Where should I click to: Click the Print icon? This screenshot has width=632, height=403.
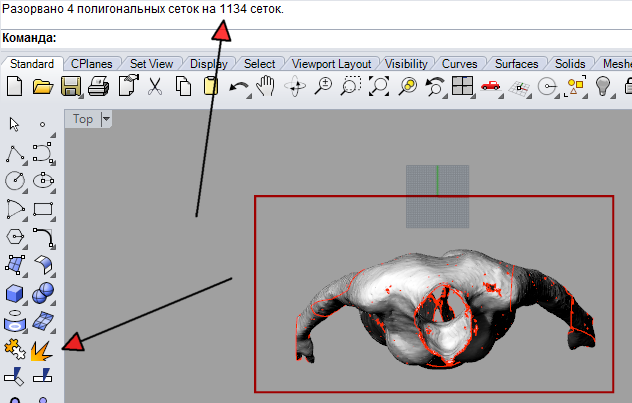99,87
